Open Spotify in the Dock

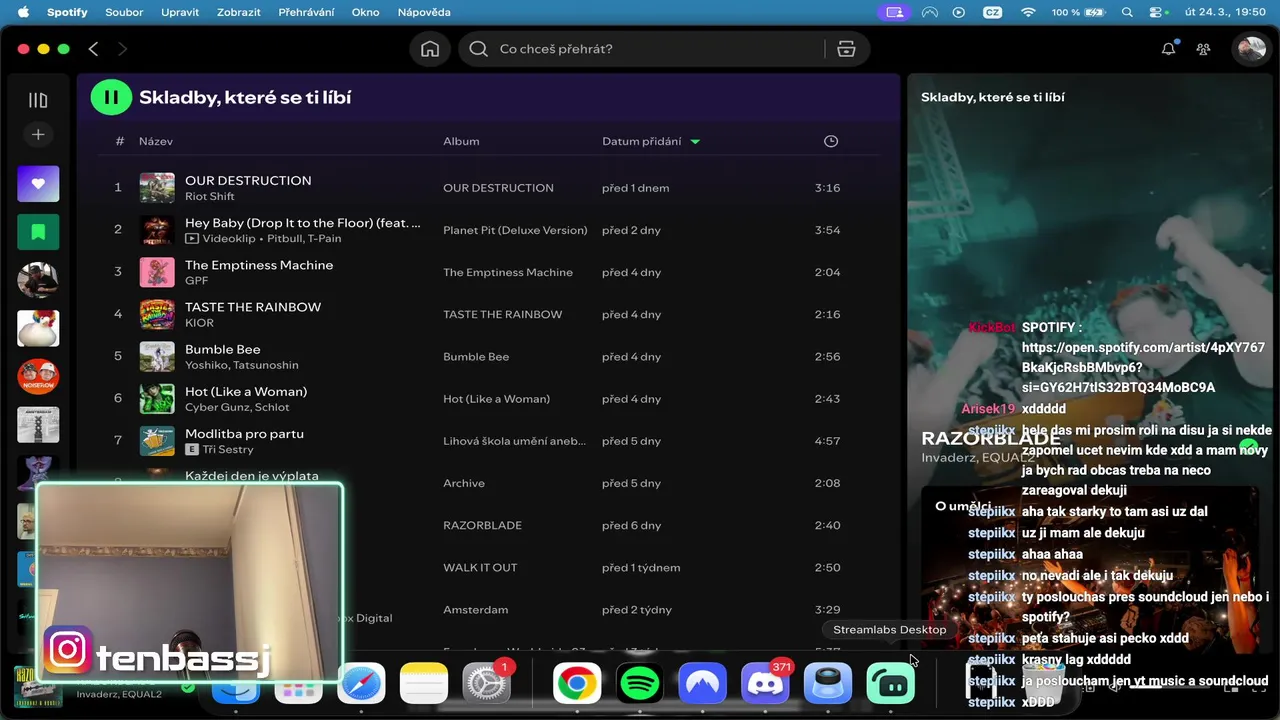[x=640, y=684]
